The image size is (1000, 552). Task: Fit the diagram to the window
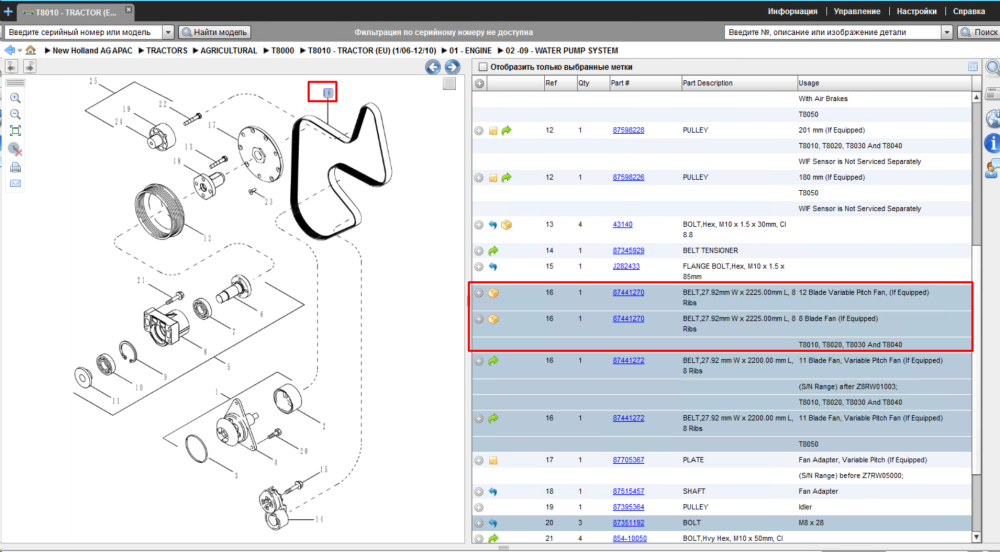tap(15, 131)
